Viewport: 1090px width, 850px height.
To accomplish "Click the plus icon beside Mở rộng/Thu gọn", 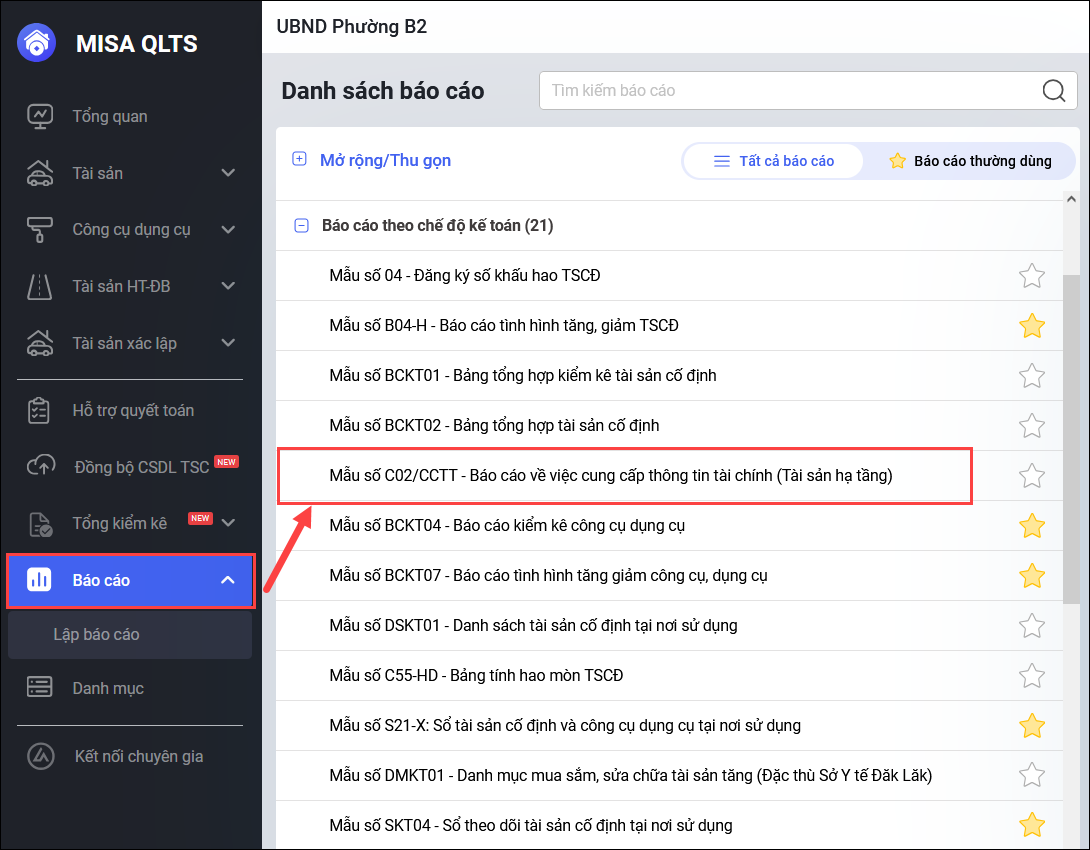I will [299, 159].
